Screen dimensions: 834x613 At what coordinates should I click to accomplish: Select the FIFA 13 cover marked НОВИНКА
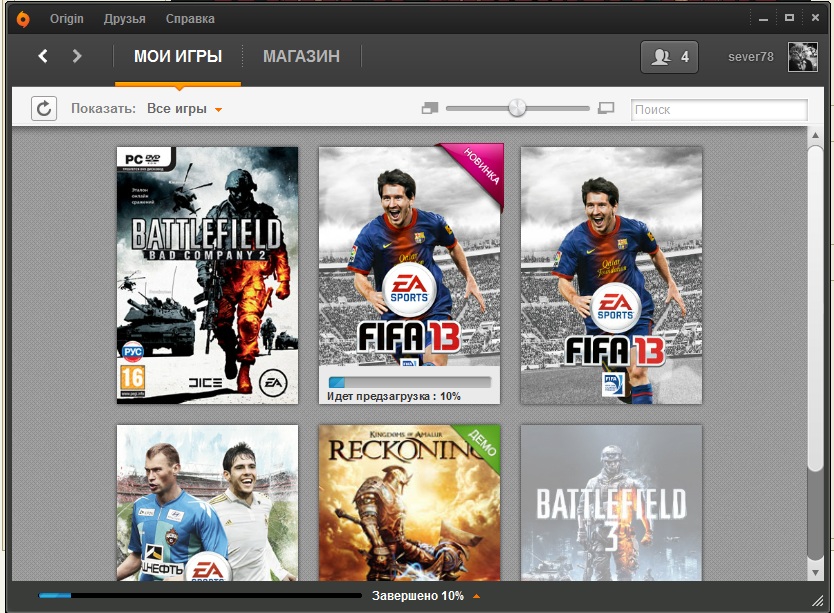pos(410,275)
